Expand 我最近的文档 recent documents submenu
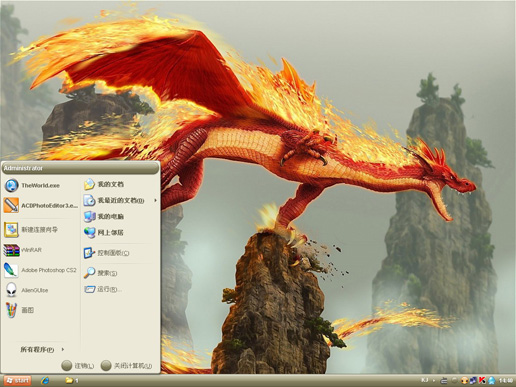Image resolution: width=516 pixels, height=387 pixels. pyautogui.click(x=120, y=200)
